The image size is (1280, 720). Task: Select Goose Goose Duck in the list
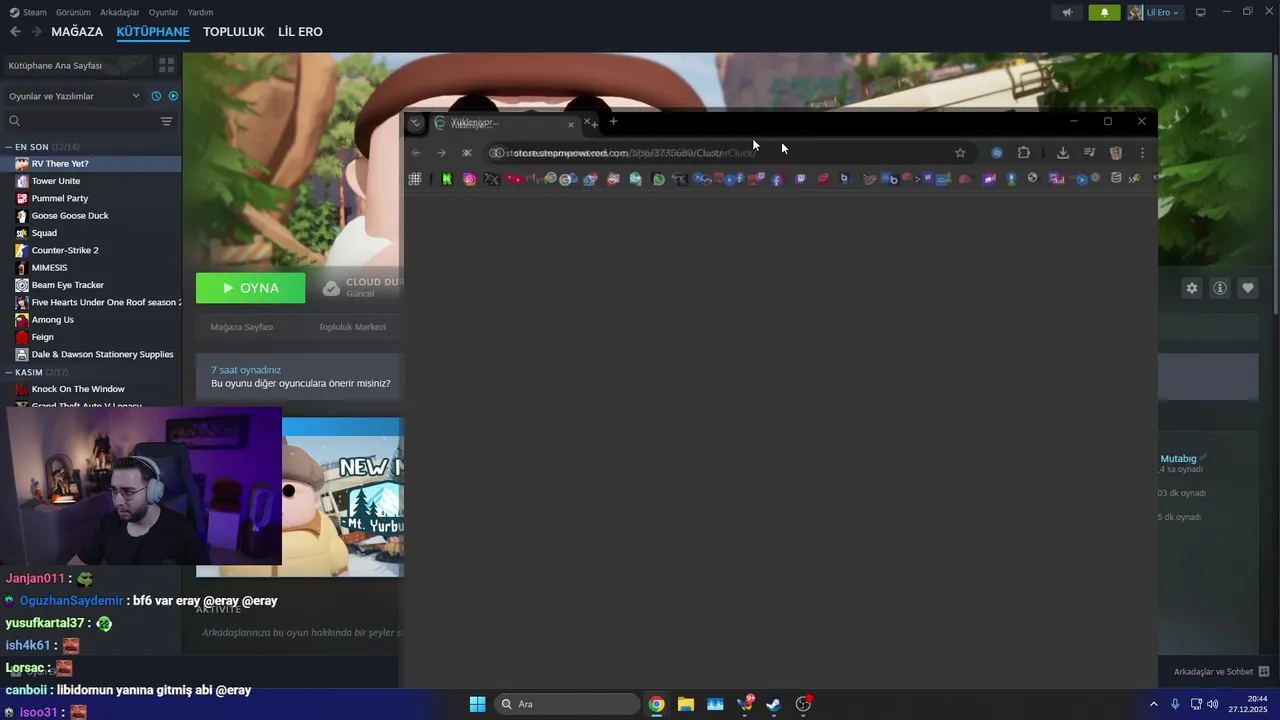coord(91,215)
